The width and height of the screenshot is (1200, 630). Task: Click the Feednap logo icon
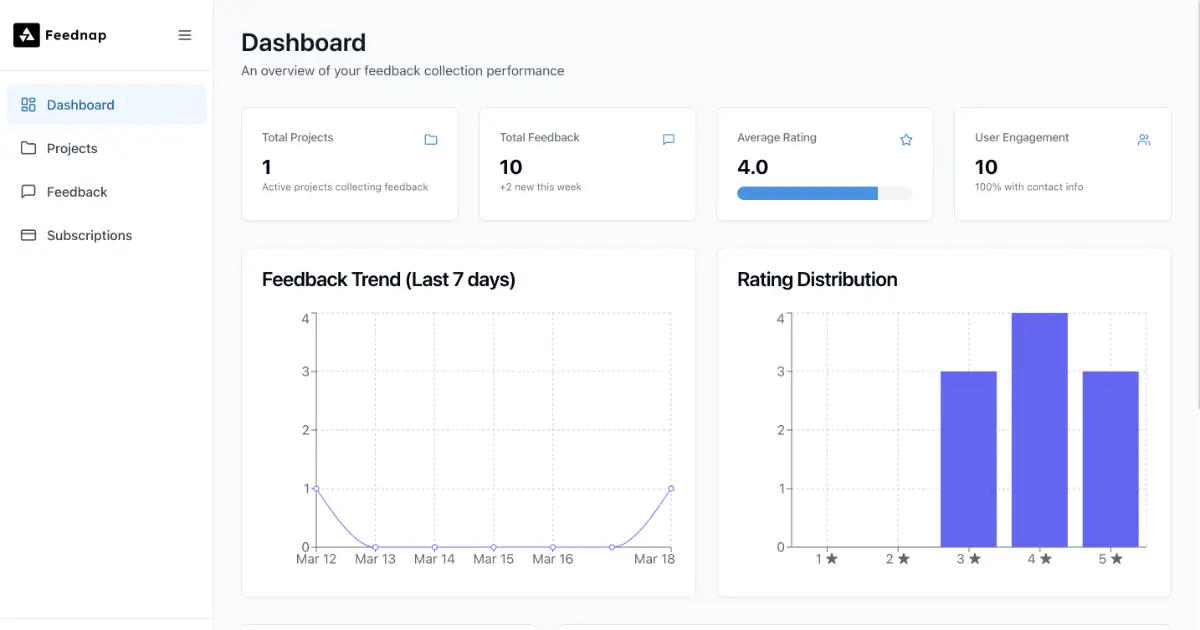26,35
